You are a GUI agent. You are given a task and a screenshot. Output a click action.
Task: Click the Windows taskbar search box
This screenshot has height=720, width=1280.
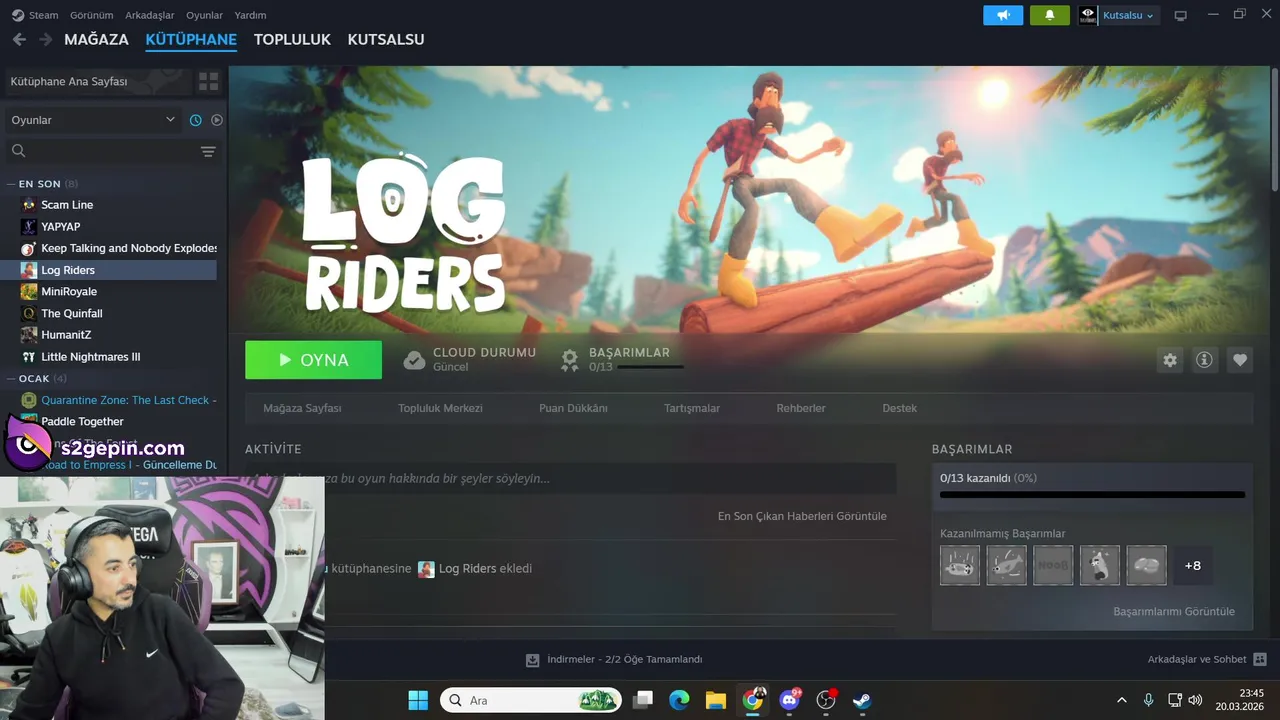pos(531,700)
